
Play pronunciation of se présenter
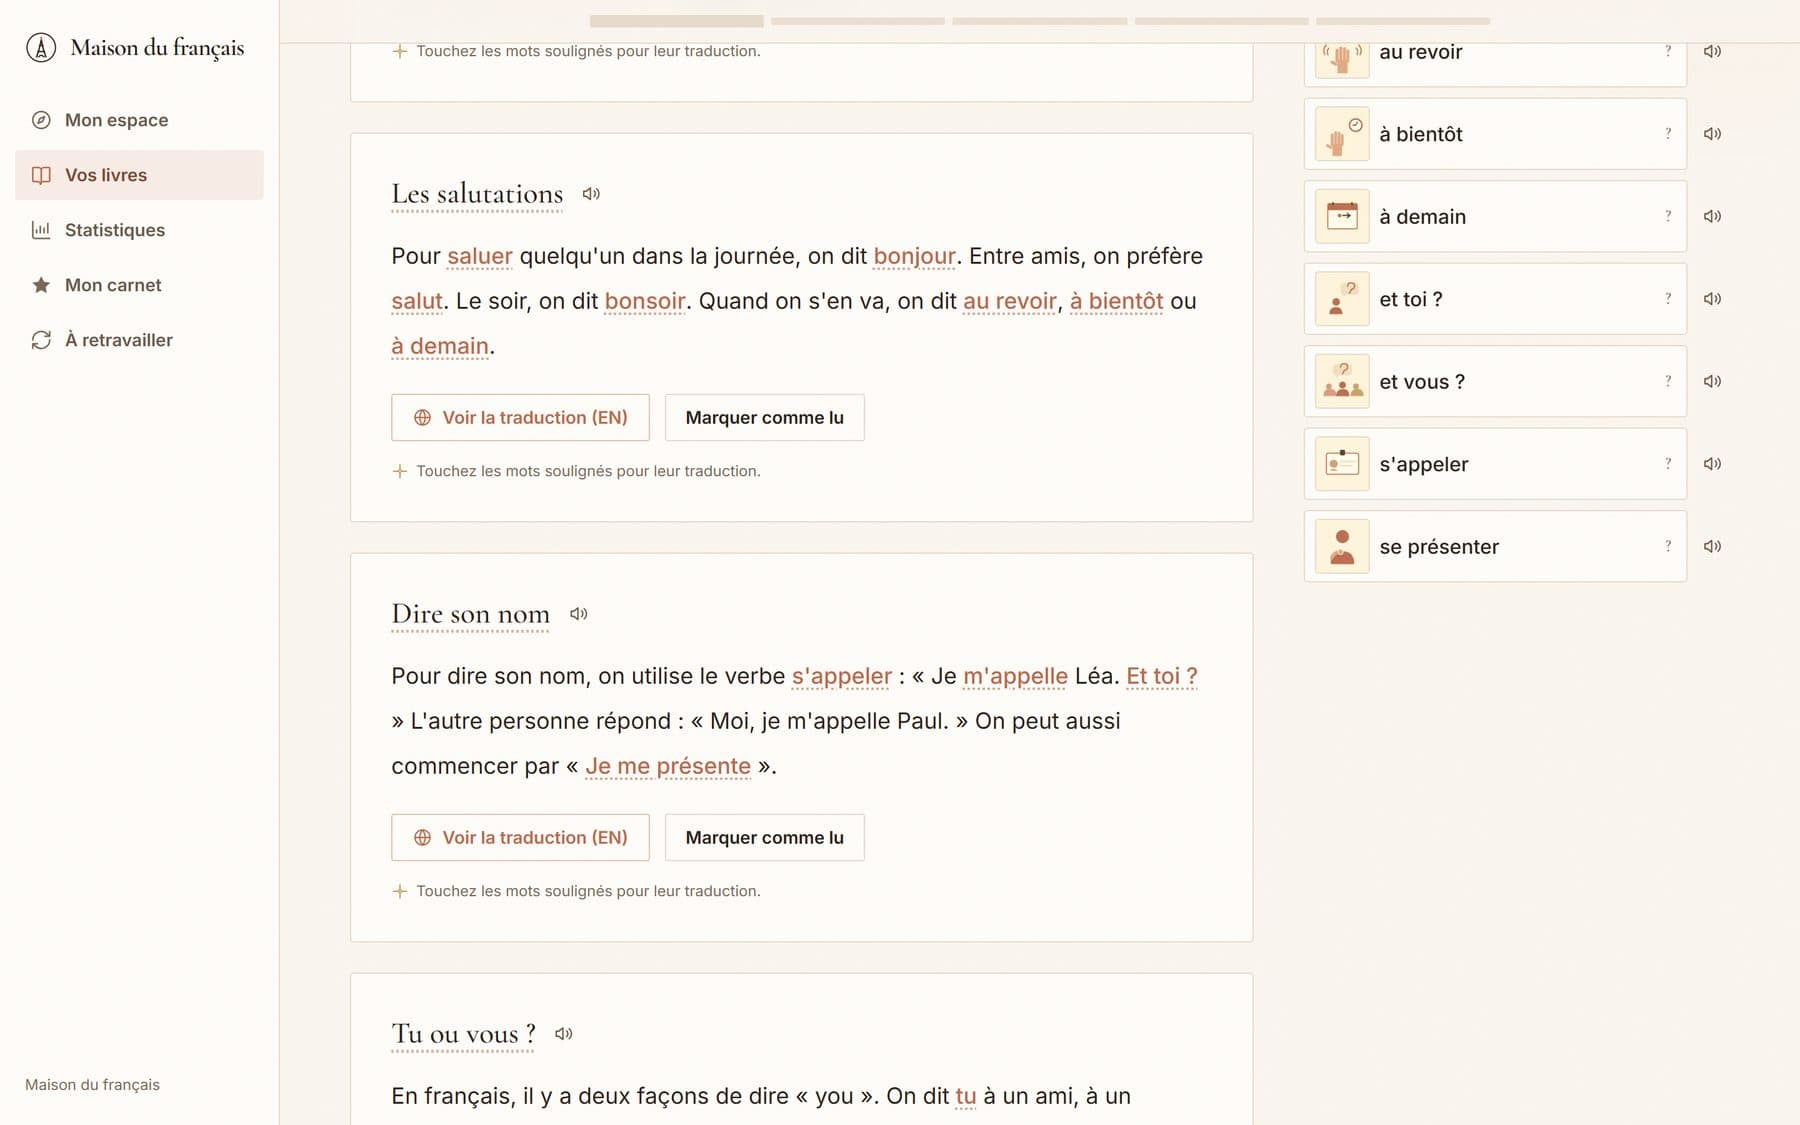[x=1712, y=546]
